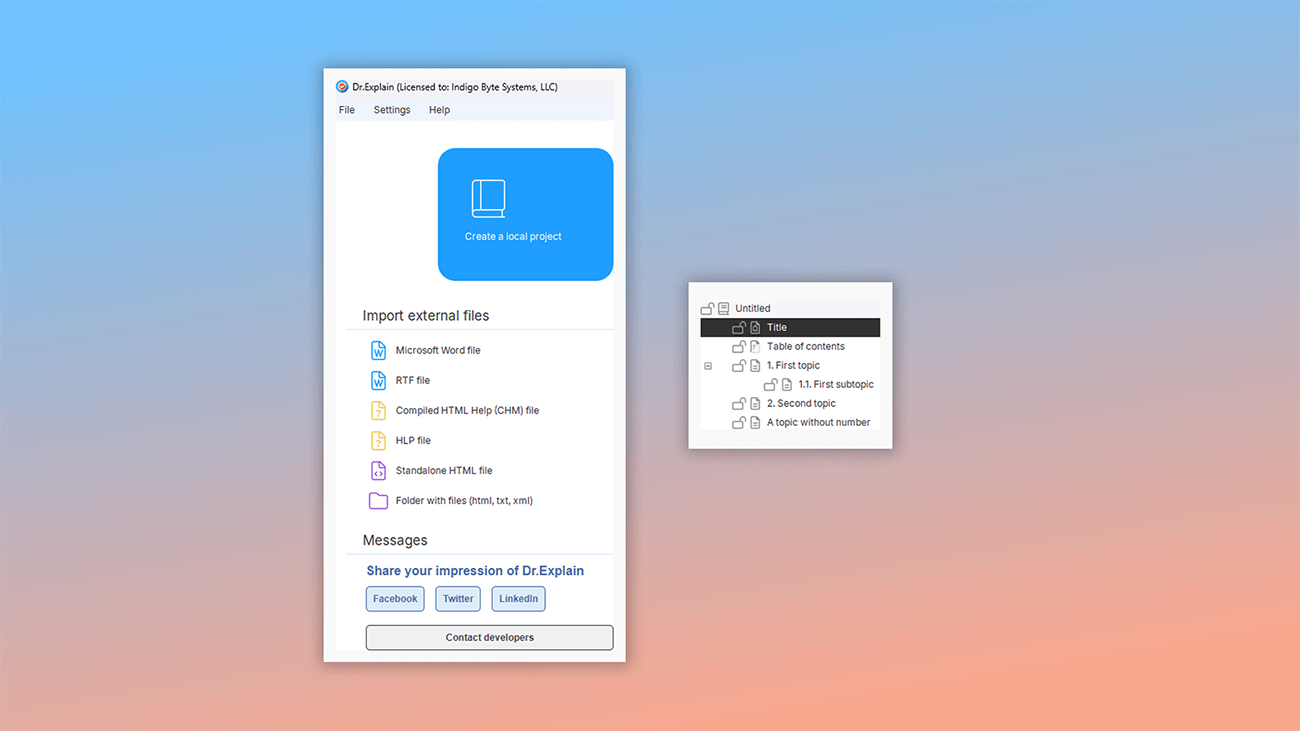1300x731 pixels.
Task: Toggle the lock next to A topic without number
Action: tap(739, 422)
